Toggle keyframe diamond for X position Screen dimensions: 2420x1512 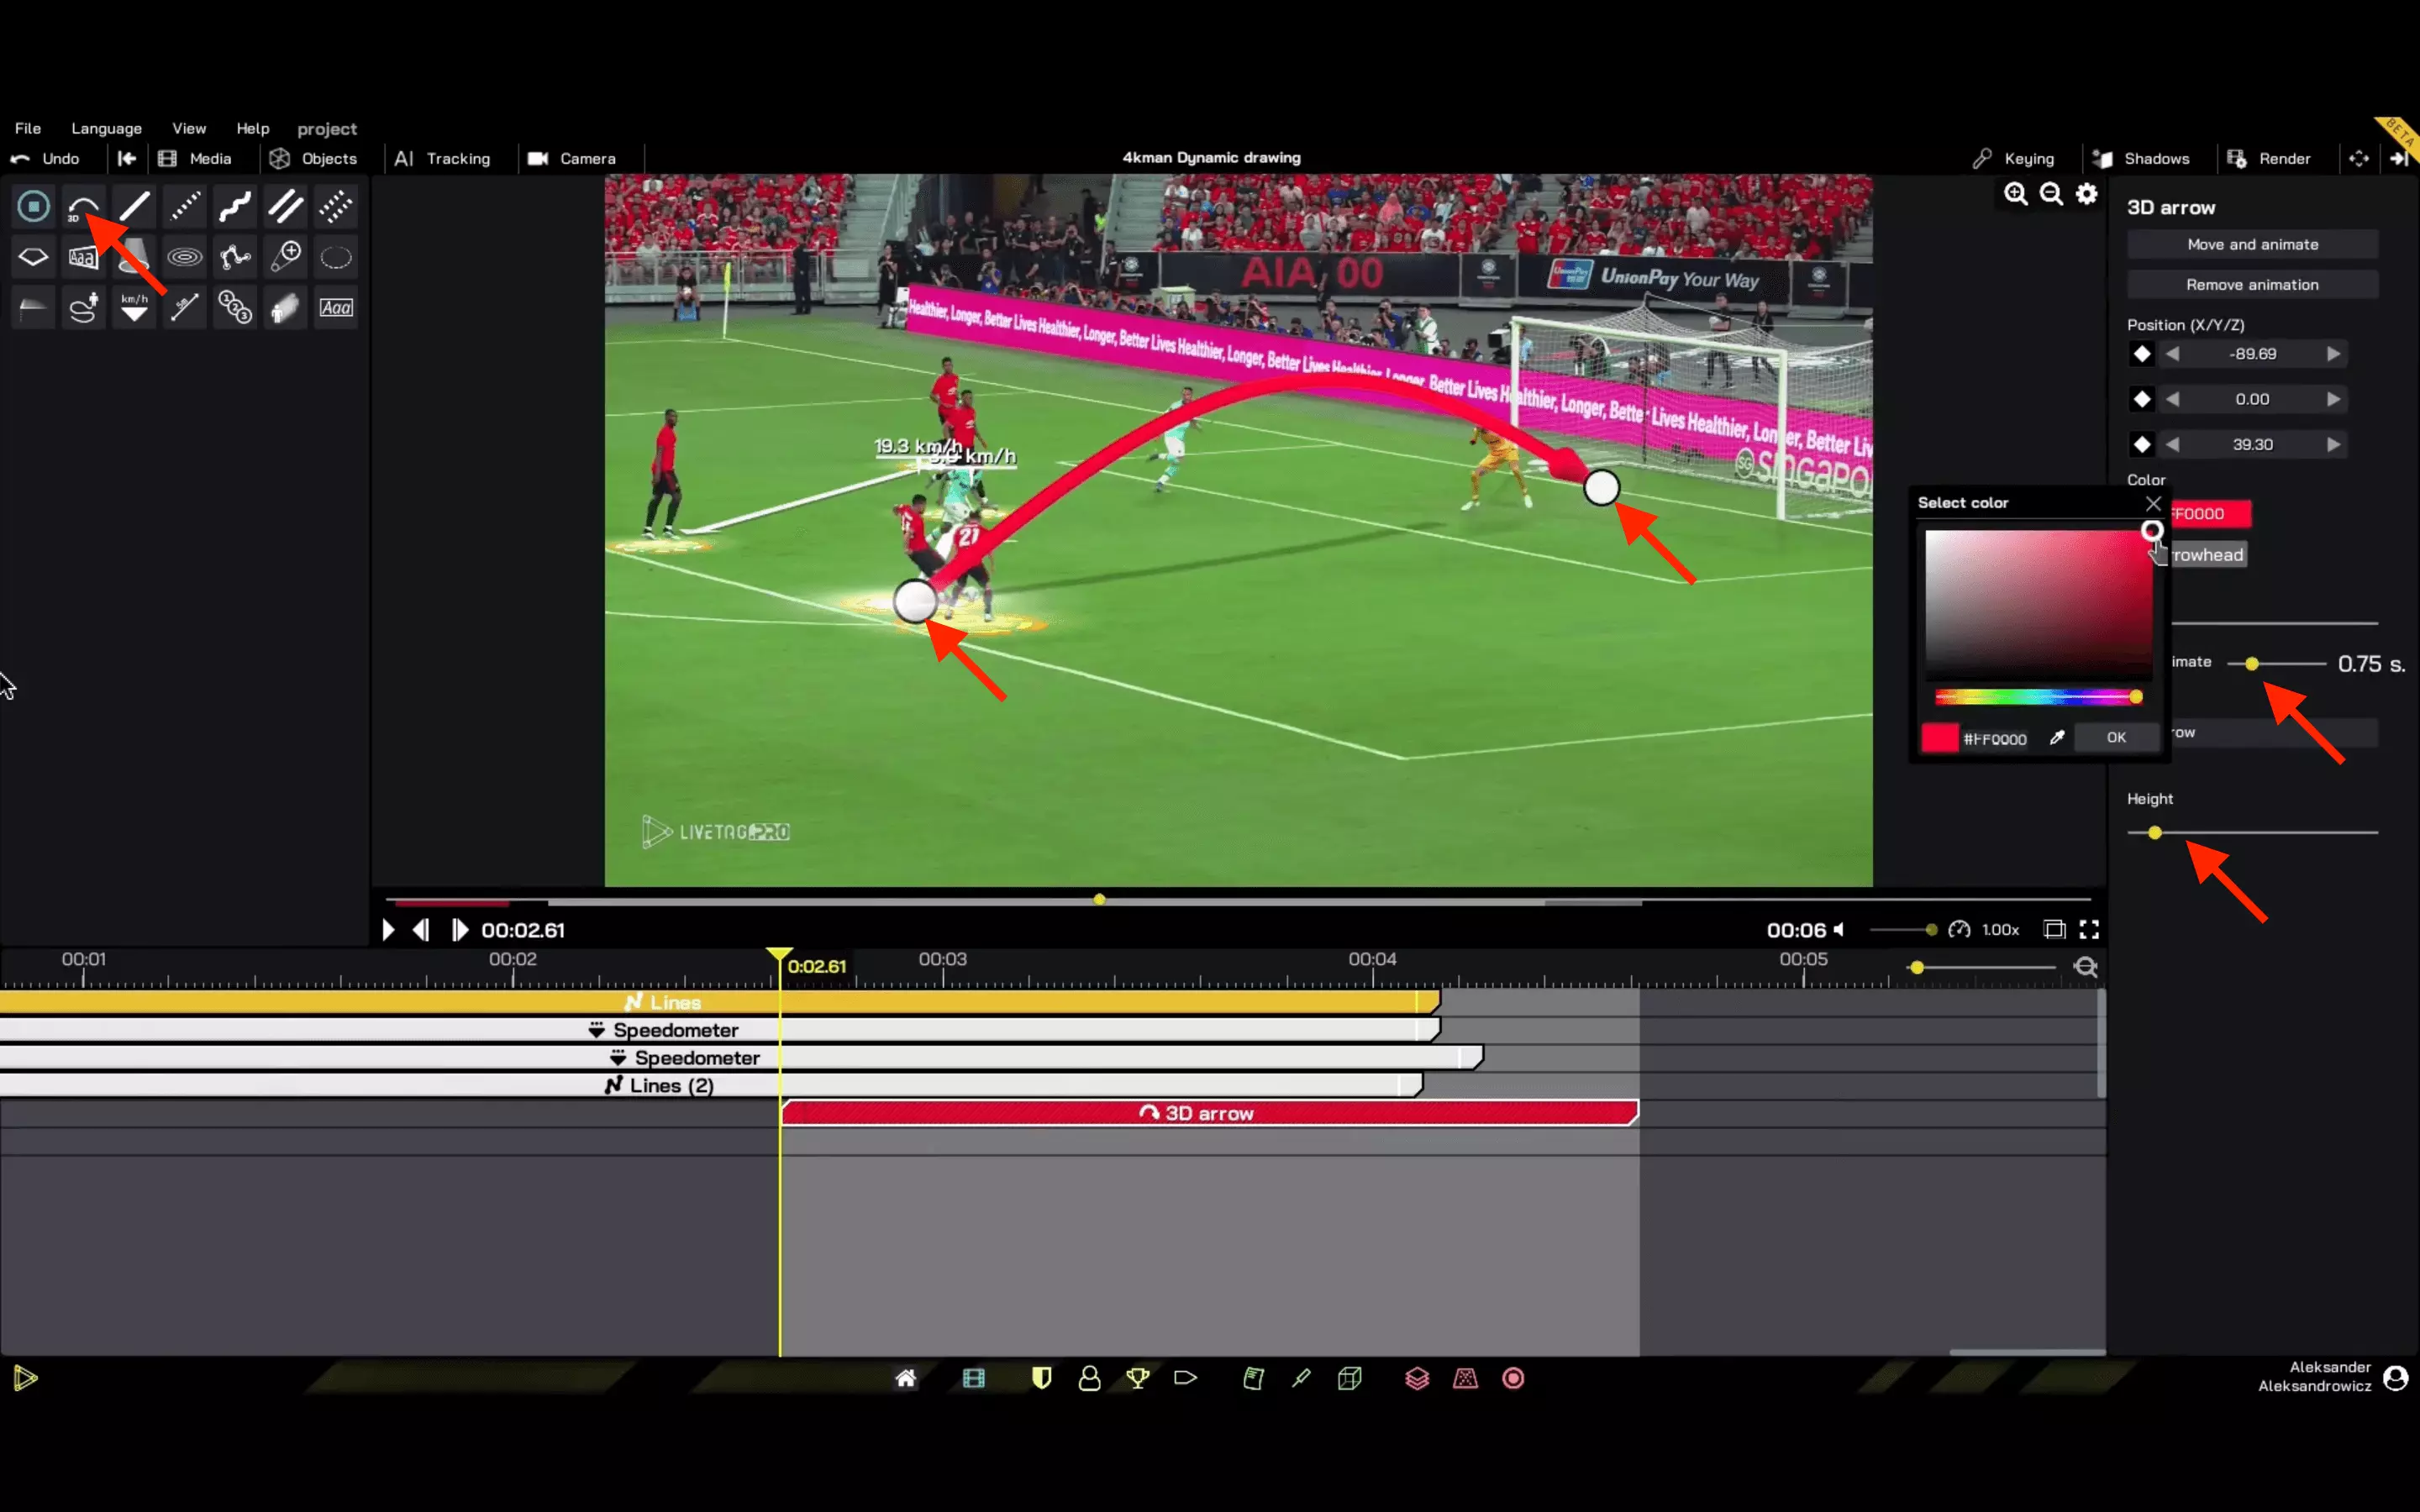tap(2141, 354)
